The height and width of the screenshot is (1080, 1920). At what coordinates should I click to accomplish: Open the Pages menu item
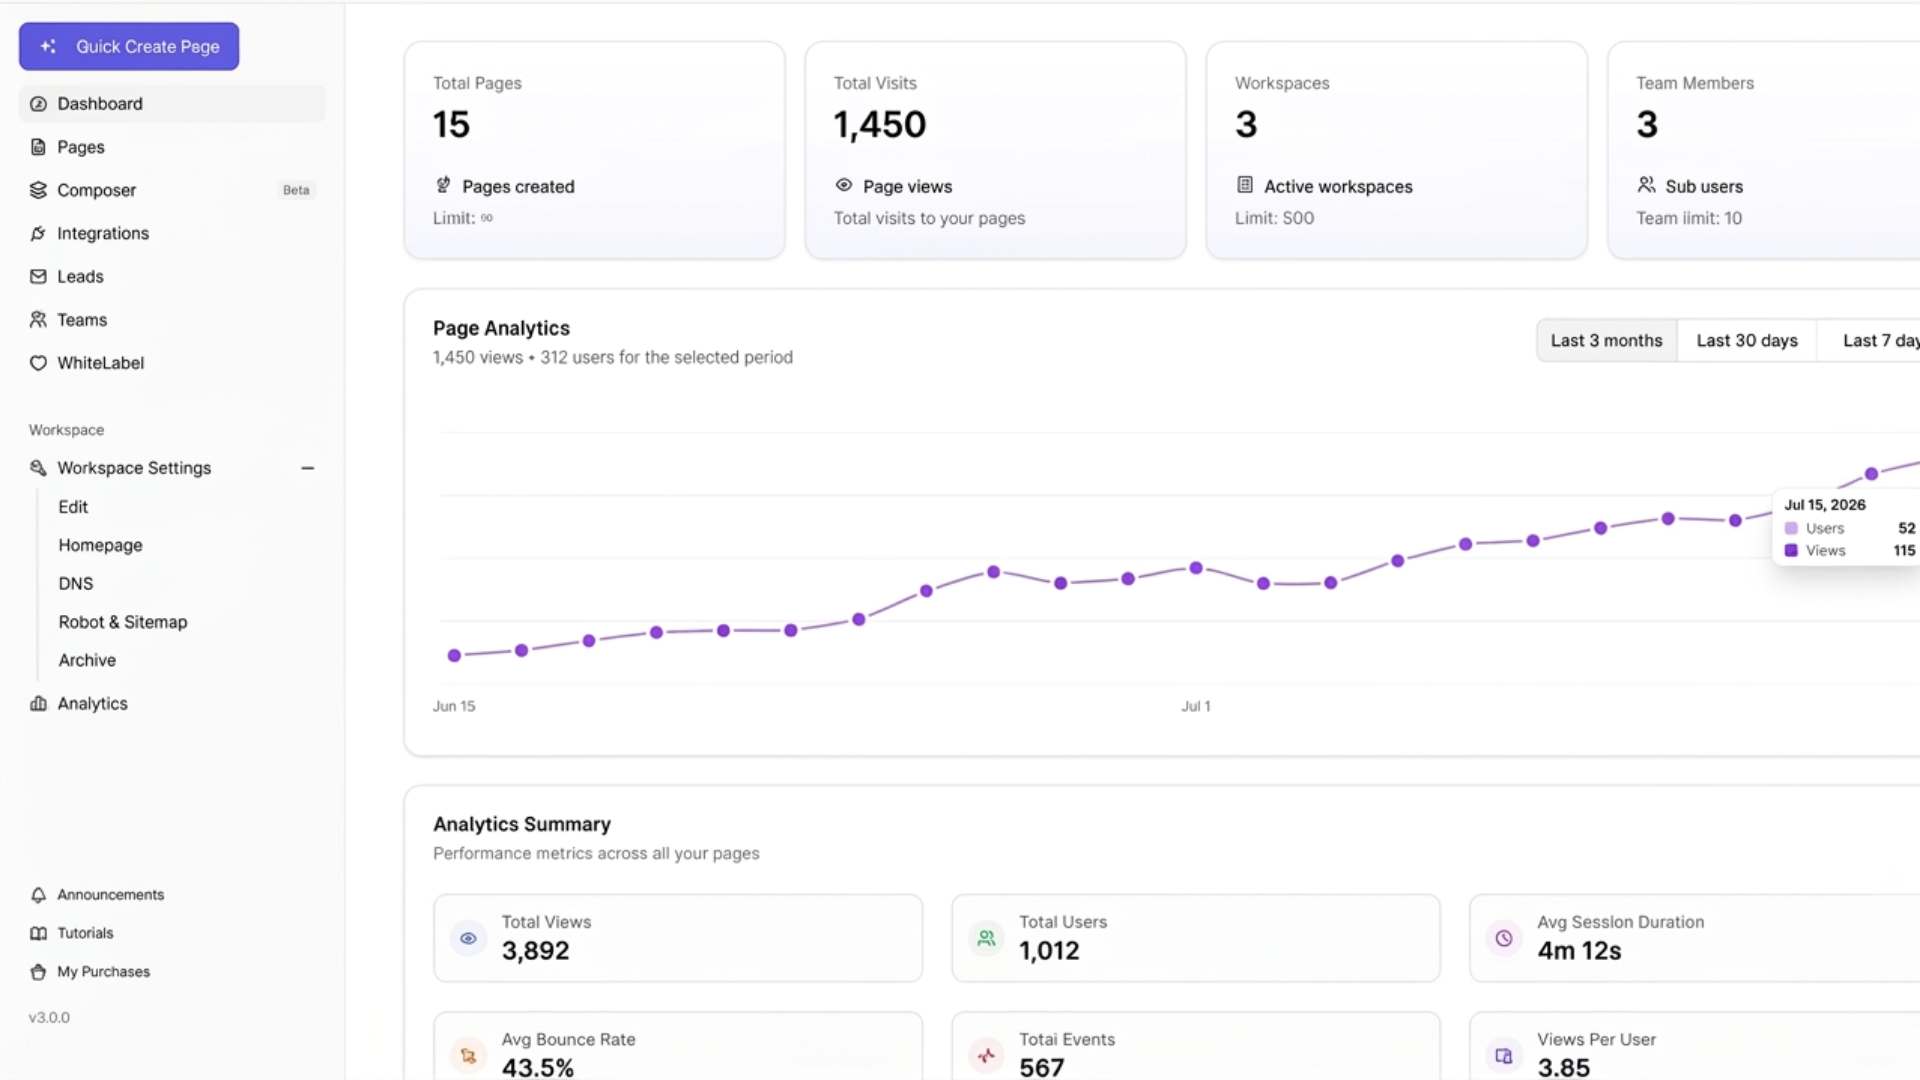[x=172, y=147]
